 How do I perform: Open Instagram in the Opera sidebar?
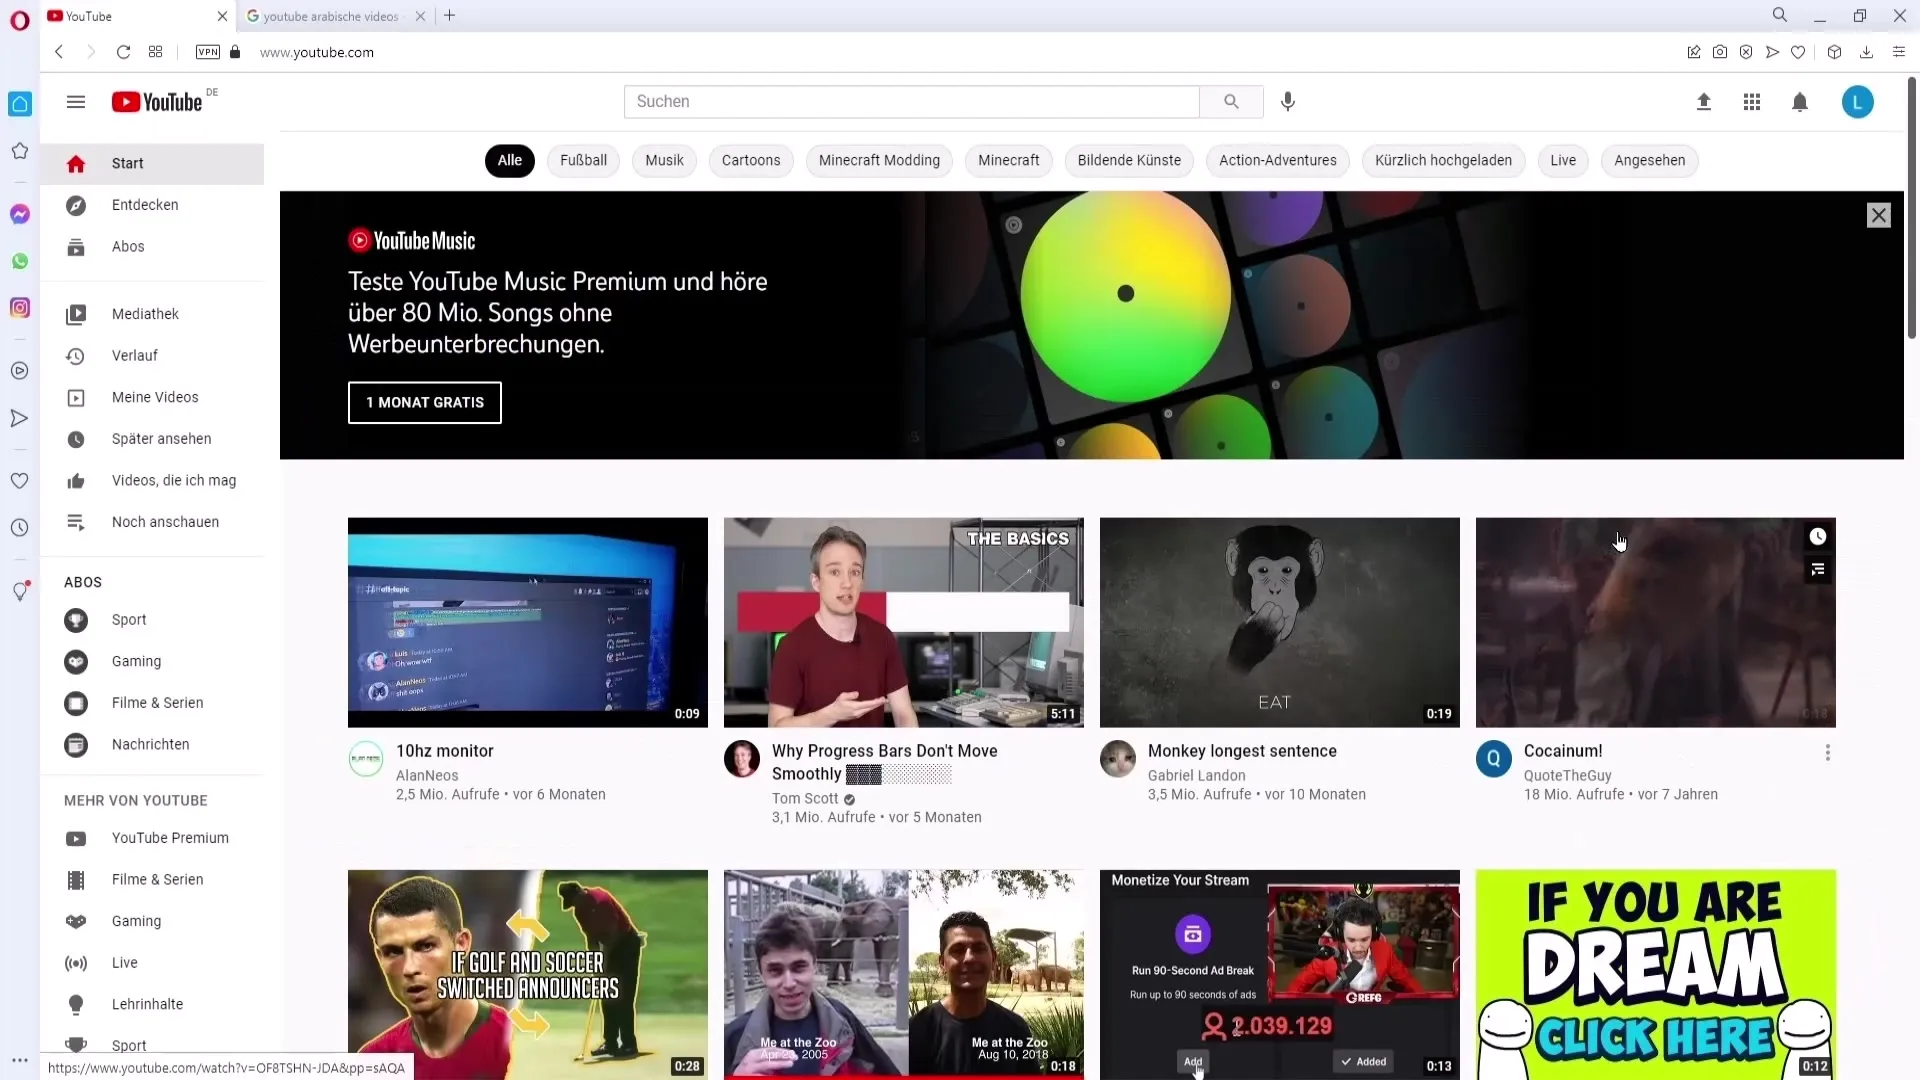(x=20, y=308)
